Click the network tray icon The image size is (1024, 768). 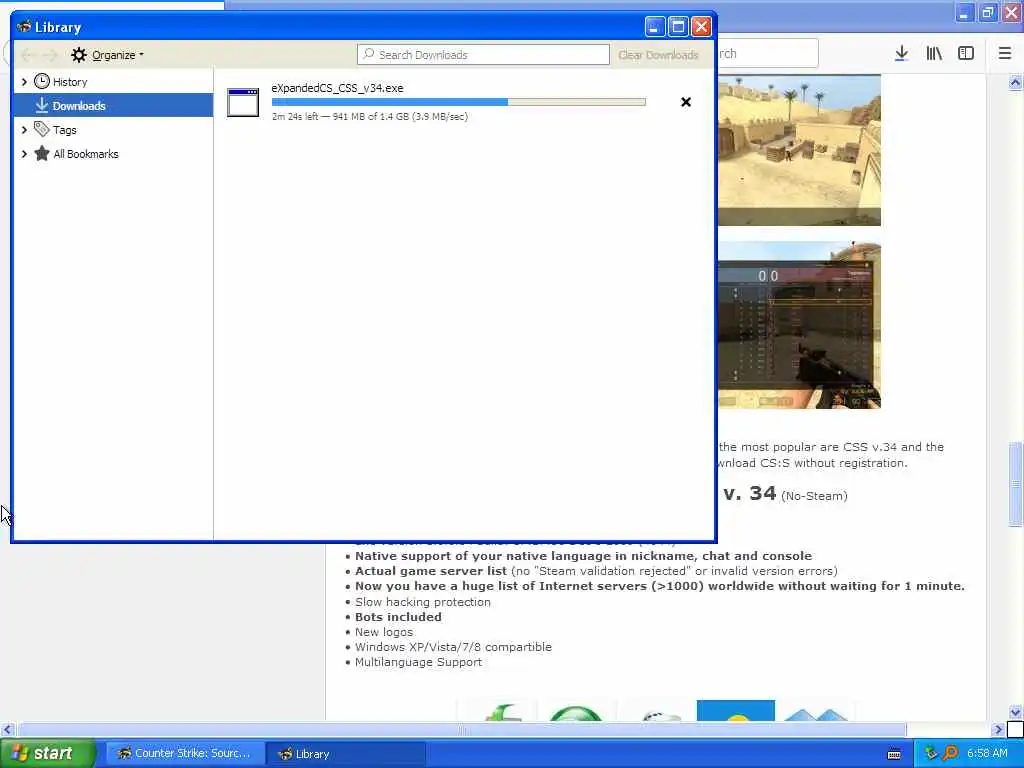pyautogui.click(x=931, y=753)
